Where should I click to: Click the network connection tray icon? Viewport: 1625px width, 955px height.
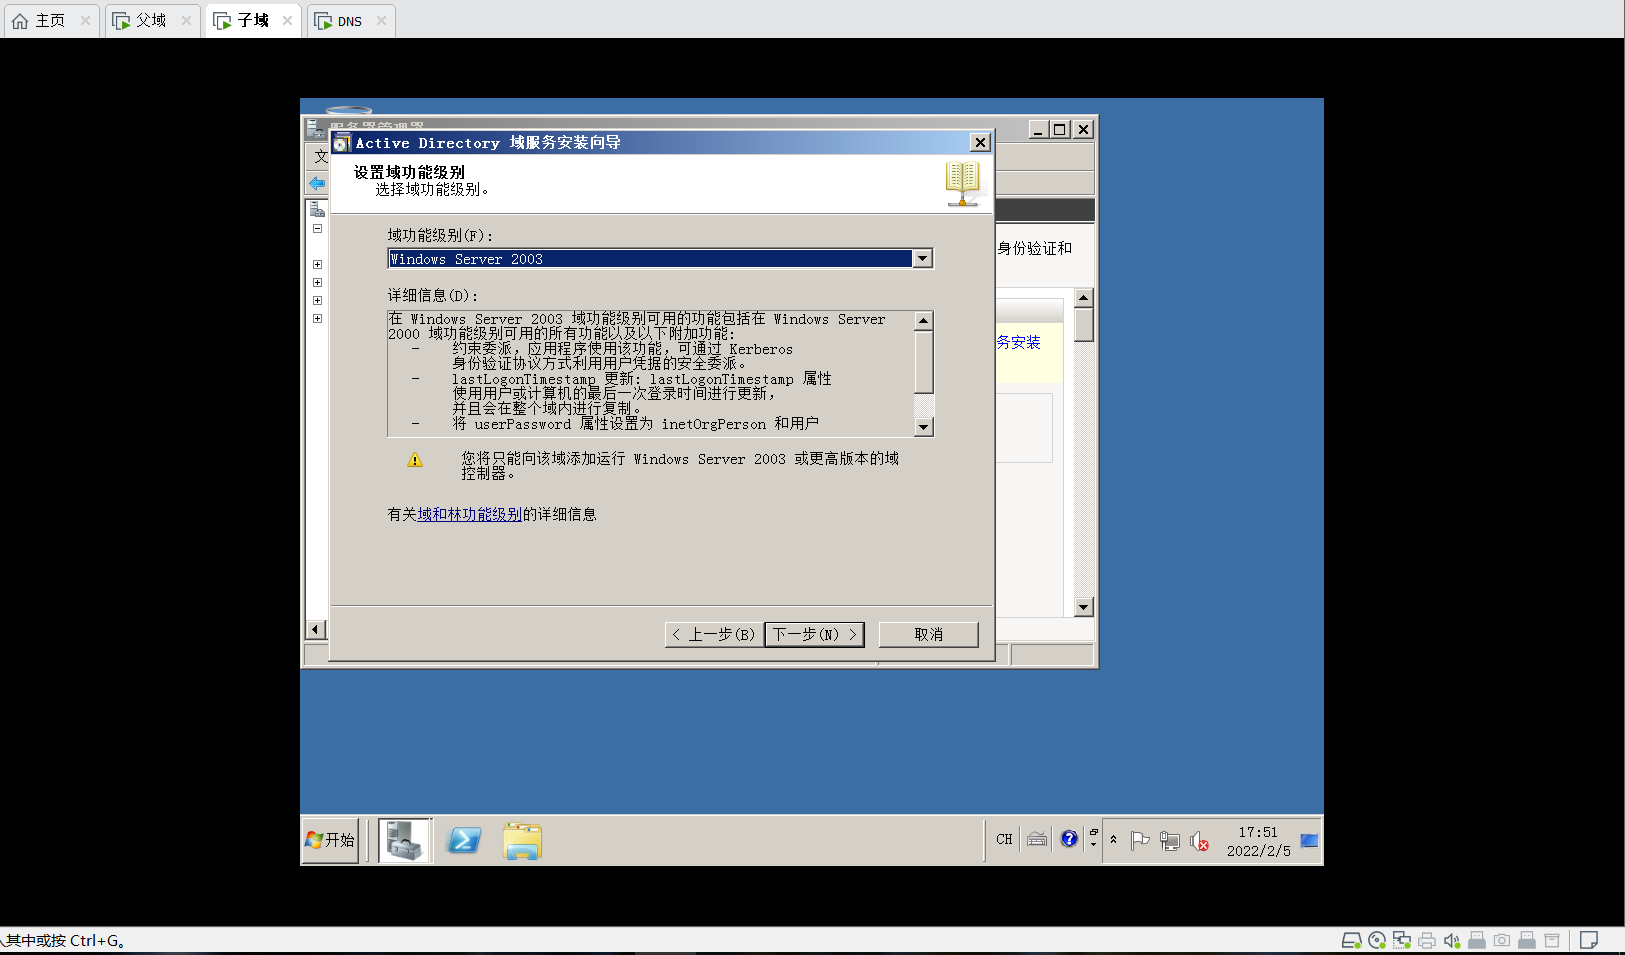tap(1170, 841)
